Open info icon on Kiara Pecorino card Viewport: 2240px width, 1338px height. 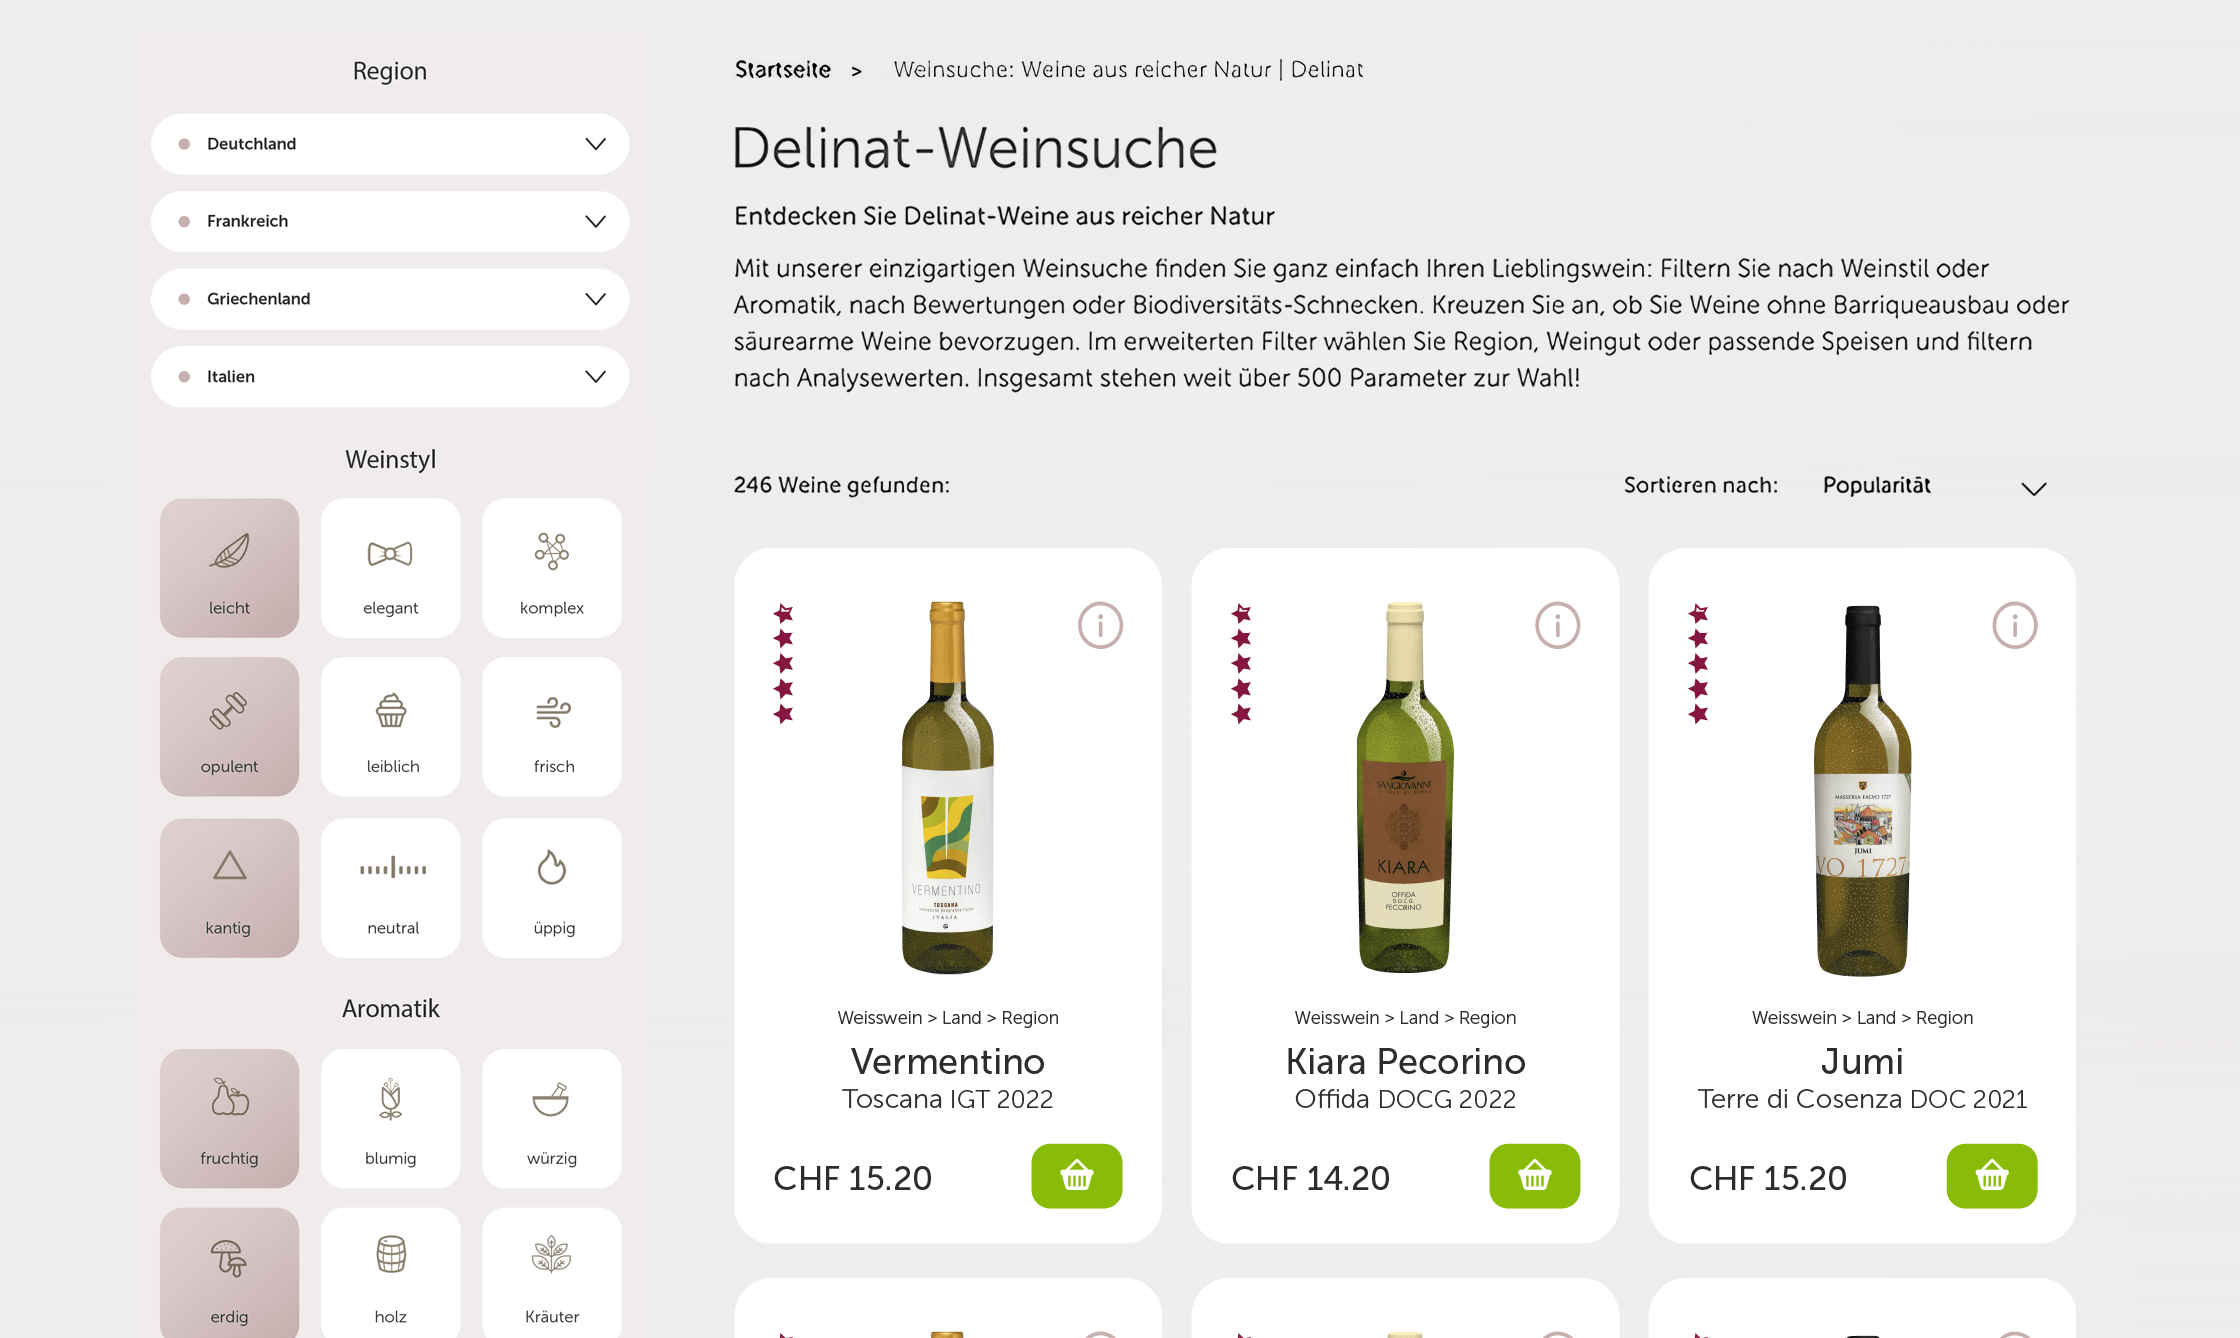[x=1557, y=626]
